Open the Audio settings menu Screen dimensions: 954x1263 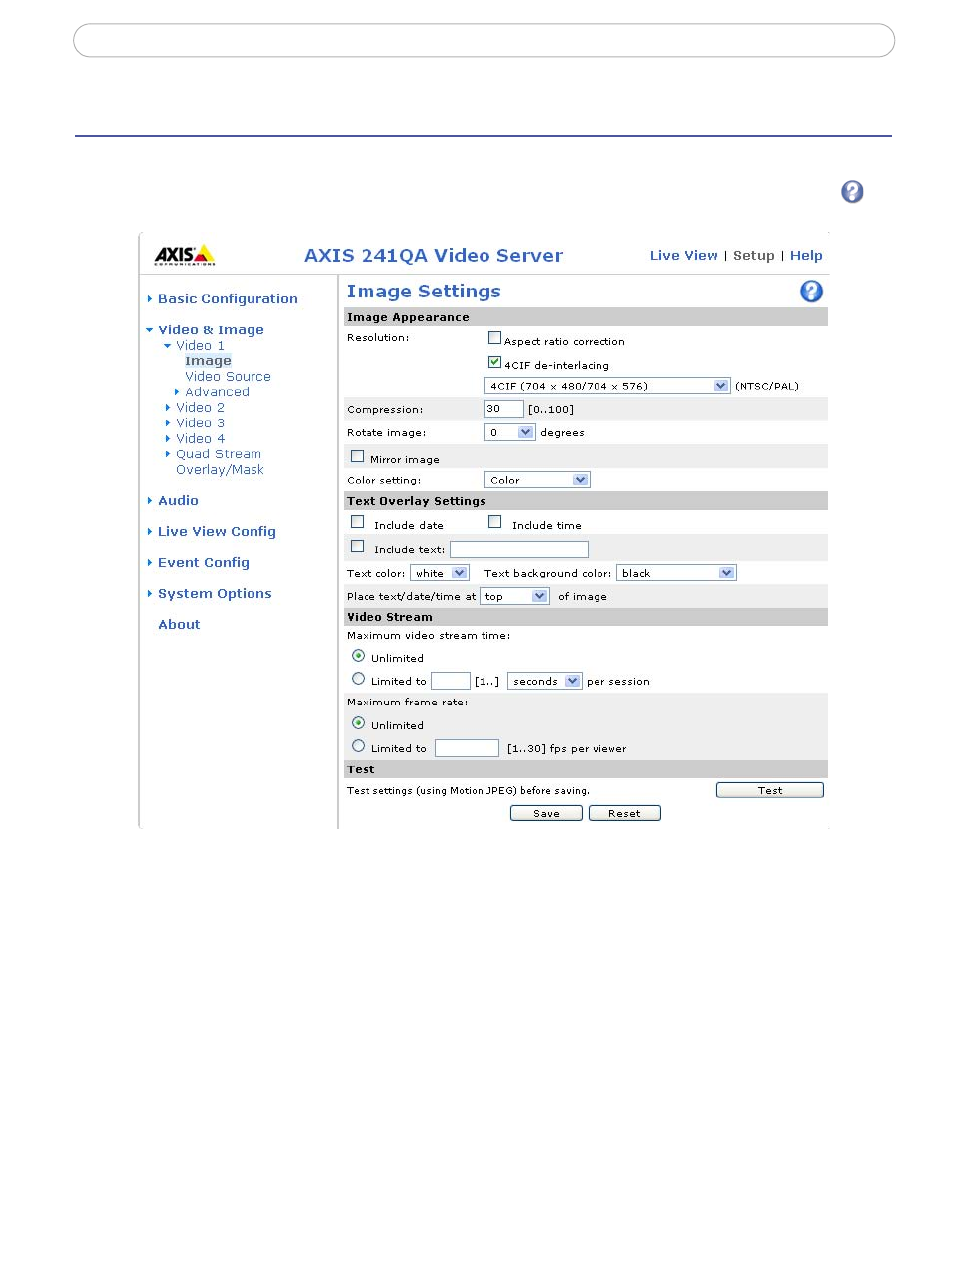coord(178,500)
